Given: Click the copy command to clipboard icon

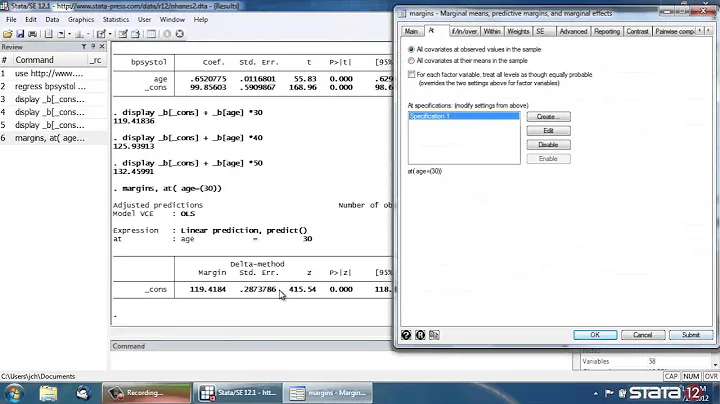Looking at the screenshot, I should pyautogui.click(x=434, y=335).
